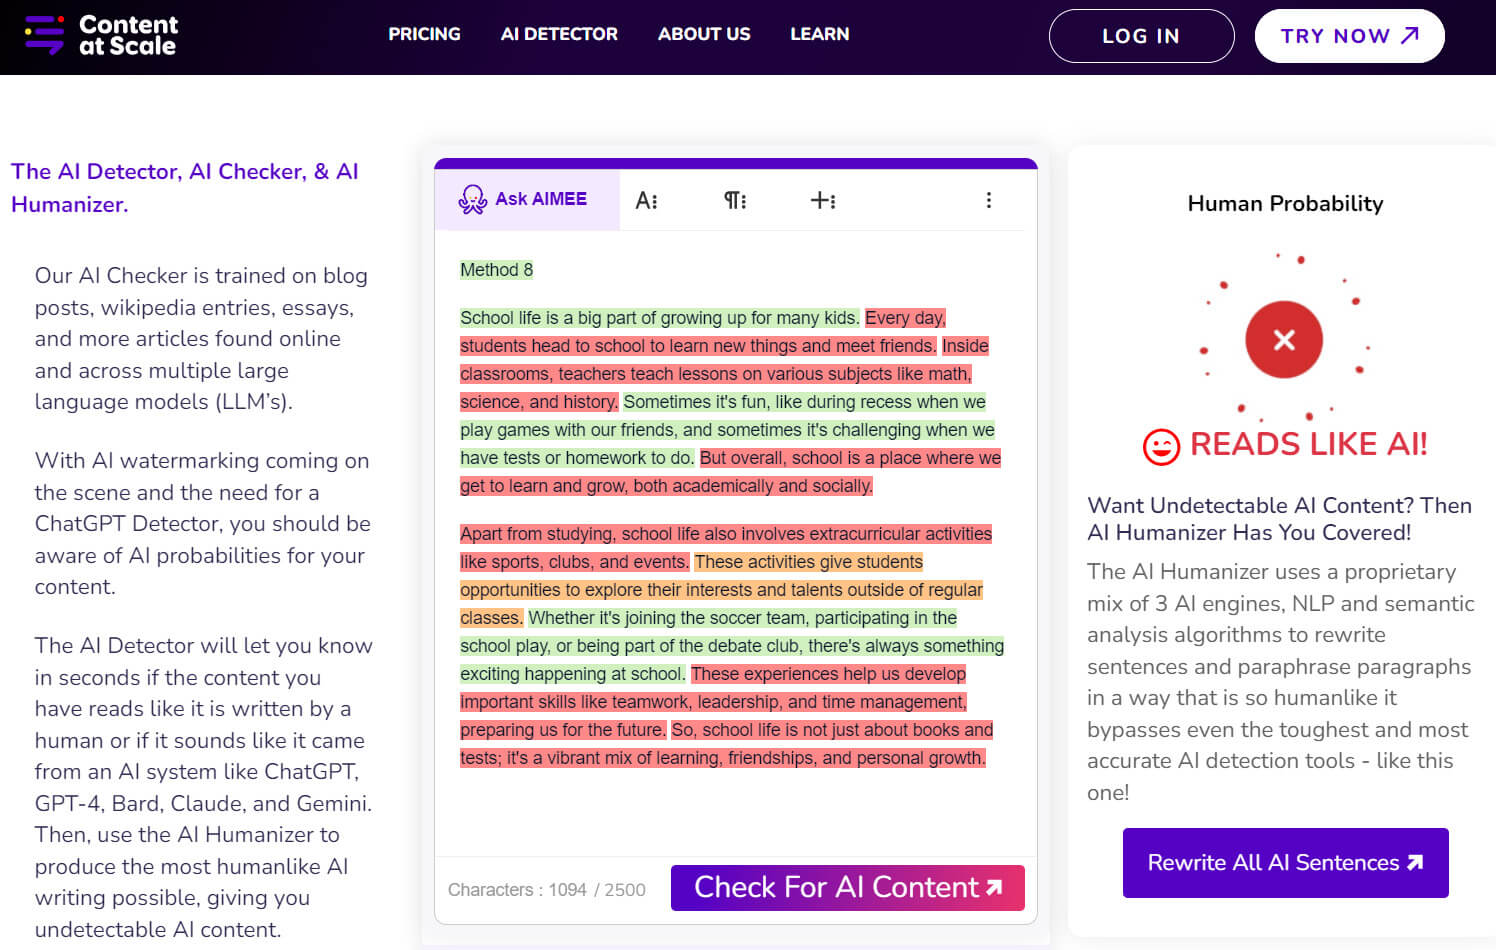Click 'The AI Detector, AI Checker' heading

point(185,188)
